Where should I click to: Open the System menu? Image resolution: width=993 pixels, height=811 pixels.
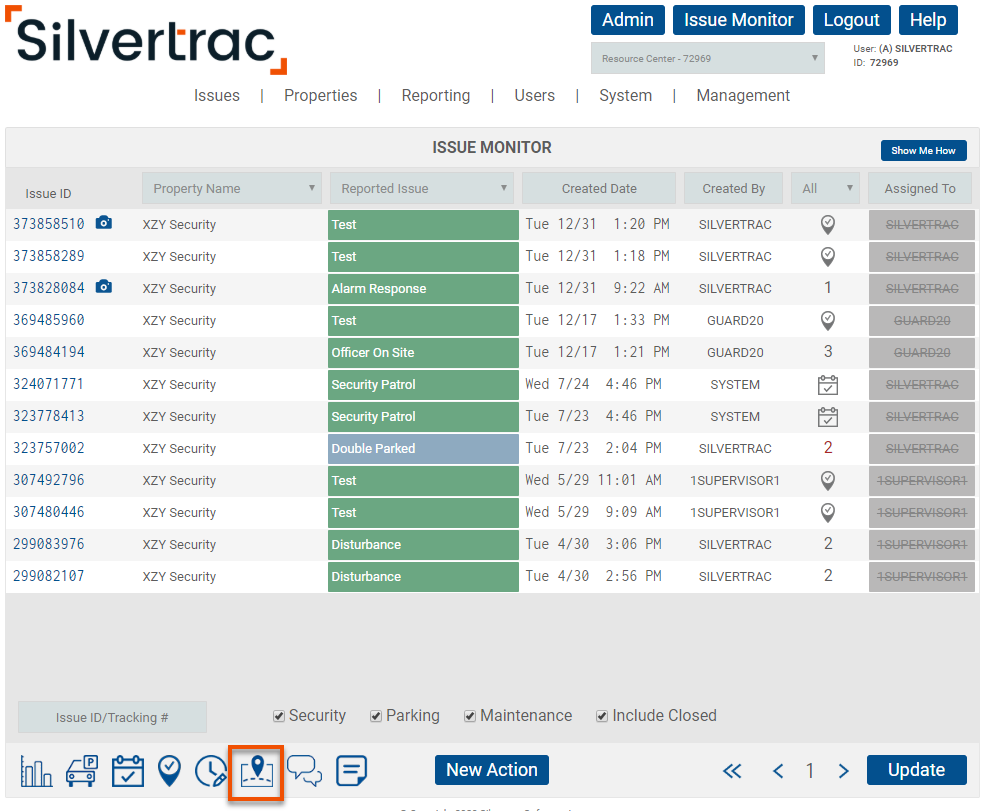point(626,96)
